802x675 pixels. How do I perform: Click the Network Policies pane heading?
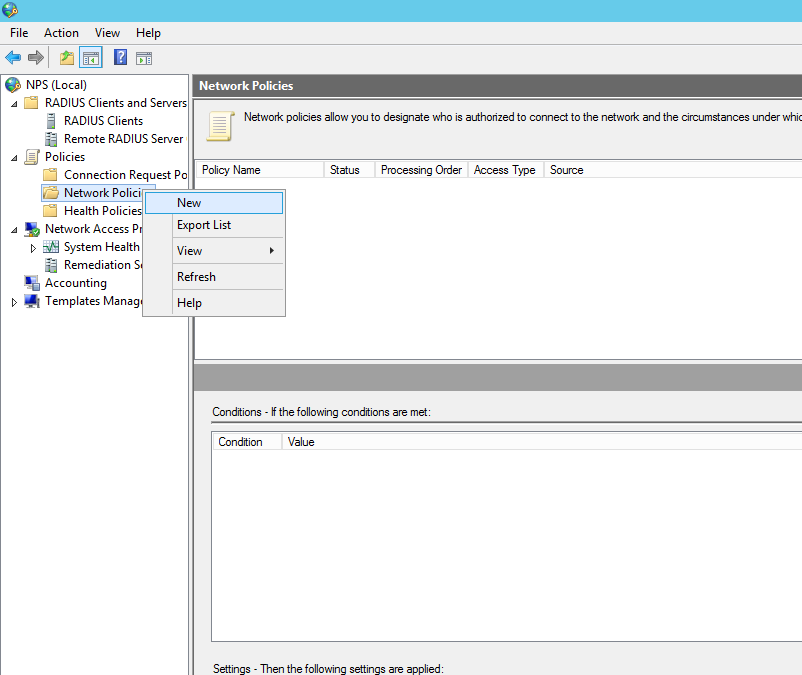(x=246, y=86)
